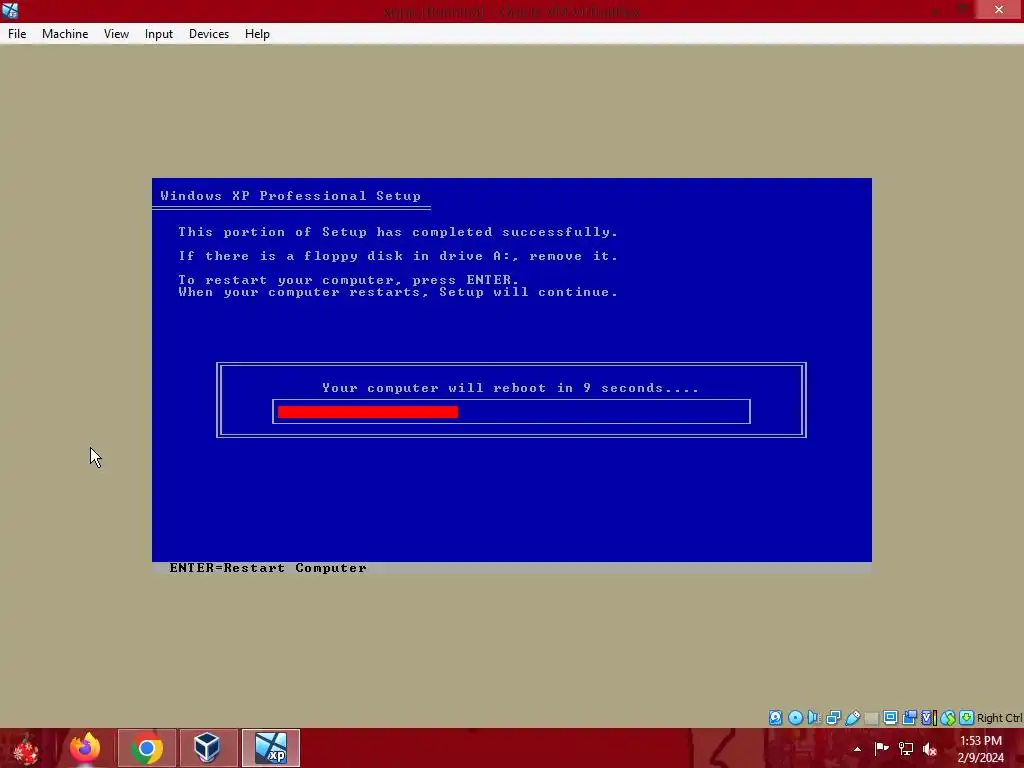The width and height of the screenshot is (1024, 768).
Task: Open the network tray icon
Action: click(906, 748)
